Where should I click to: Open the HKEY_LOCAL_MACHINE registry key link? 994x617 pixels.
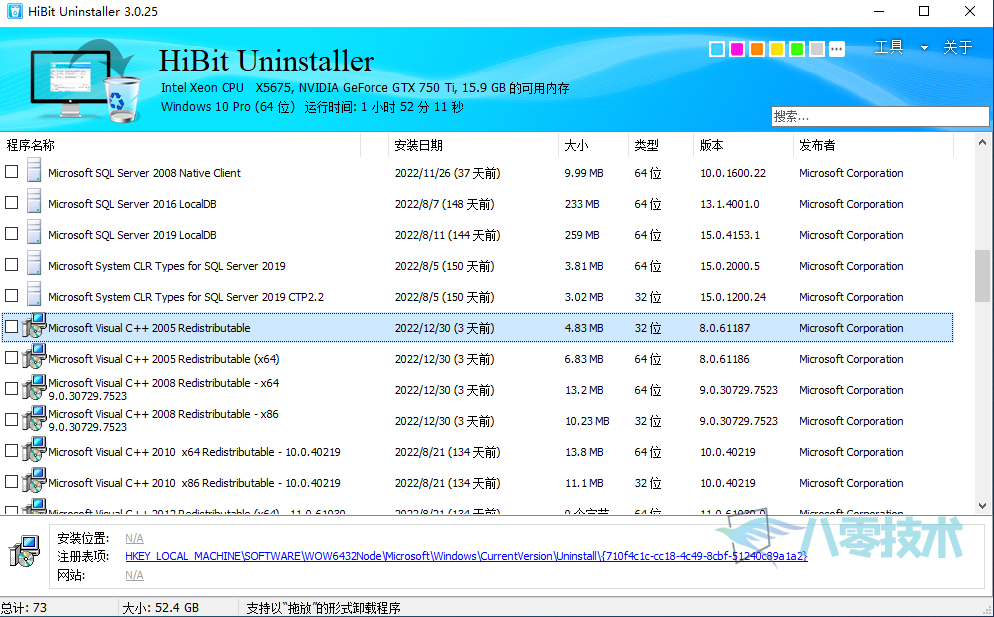click(466, 557)
